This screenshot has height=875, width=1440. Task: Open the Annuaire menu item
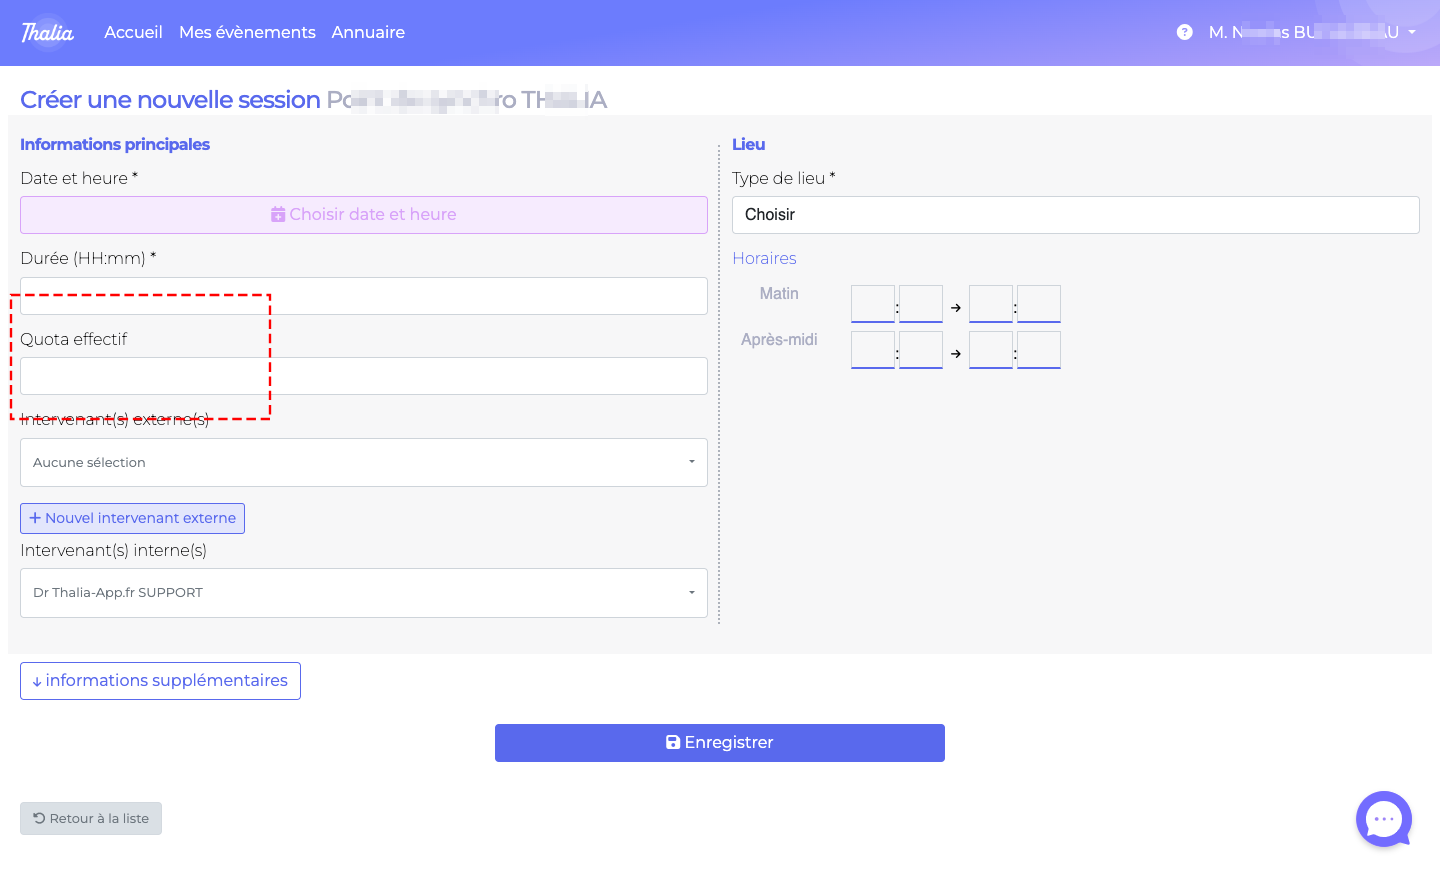point(368,32)
